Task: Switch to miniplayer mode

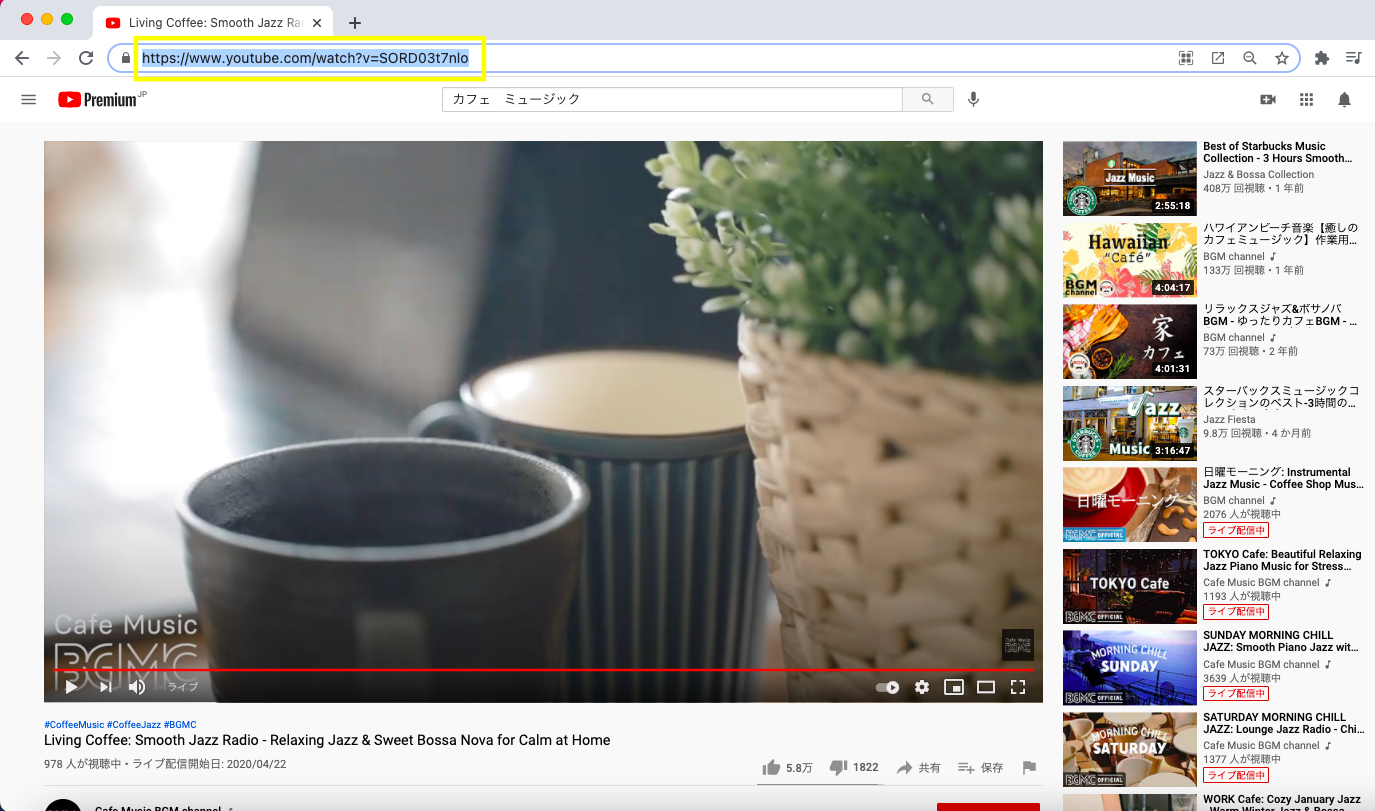Action: 954,687
